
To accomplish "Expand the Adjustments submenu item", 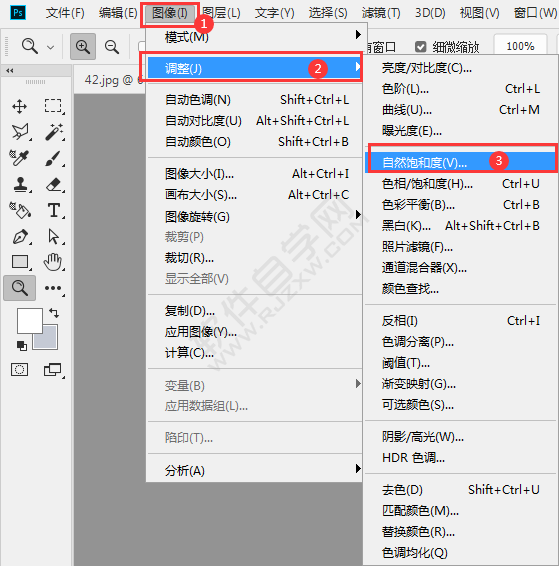I will pyautogui.click(x=255, y=68).
